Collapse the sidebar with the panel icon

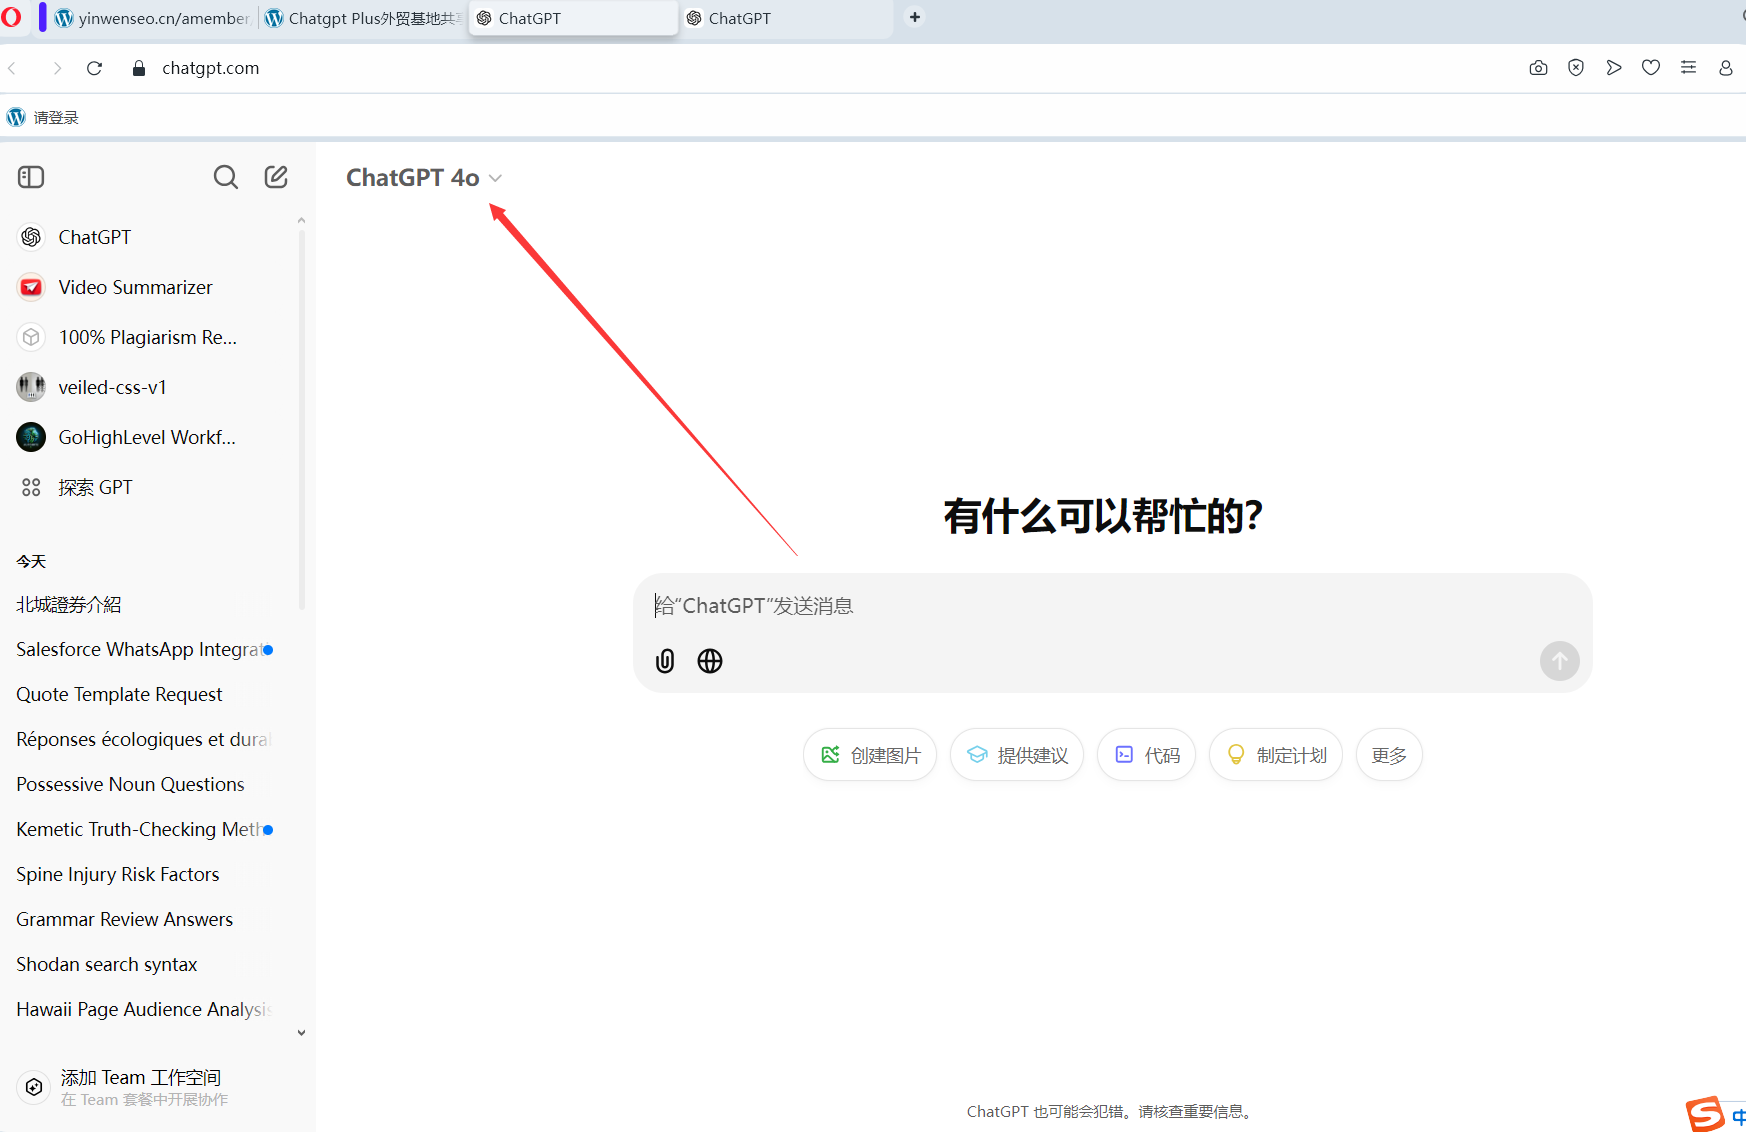31,177
